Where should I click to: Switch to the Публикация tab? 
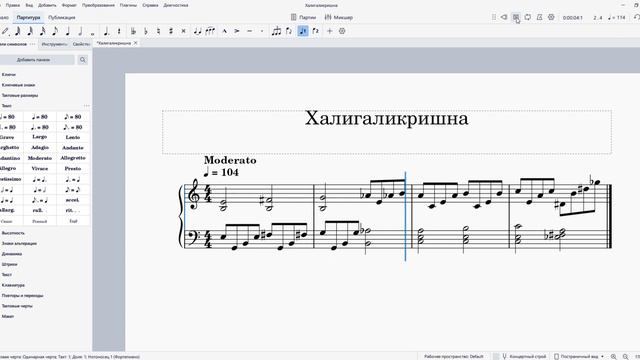(x=62, y=18)
